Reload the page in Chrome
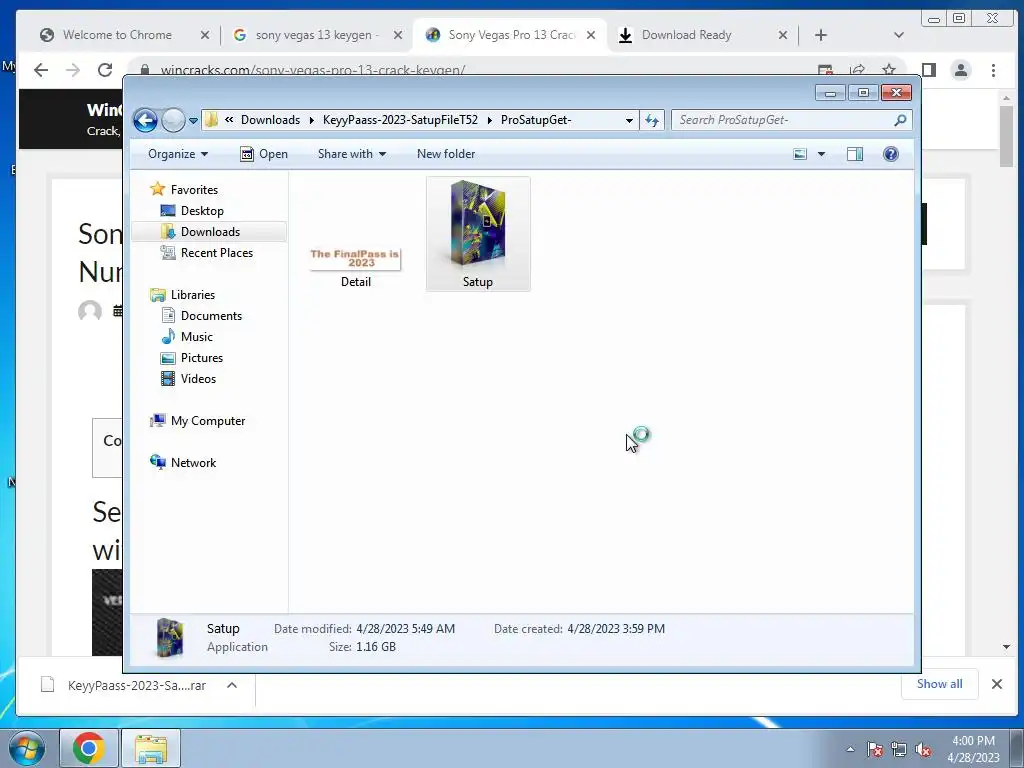This screenshot has height=768, width=1024. point(105,70)
